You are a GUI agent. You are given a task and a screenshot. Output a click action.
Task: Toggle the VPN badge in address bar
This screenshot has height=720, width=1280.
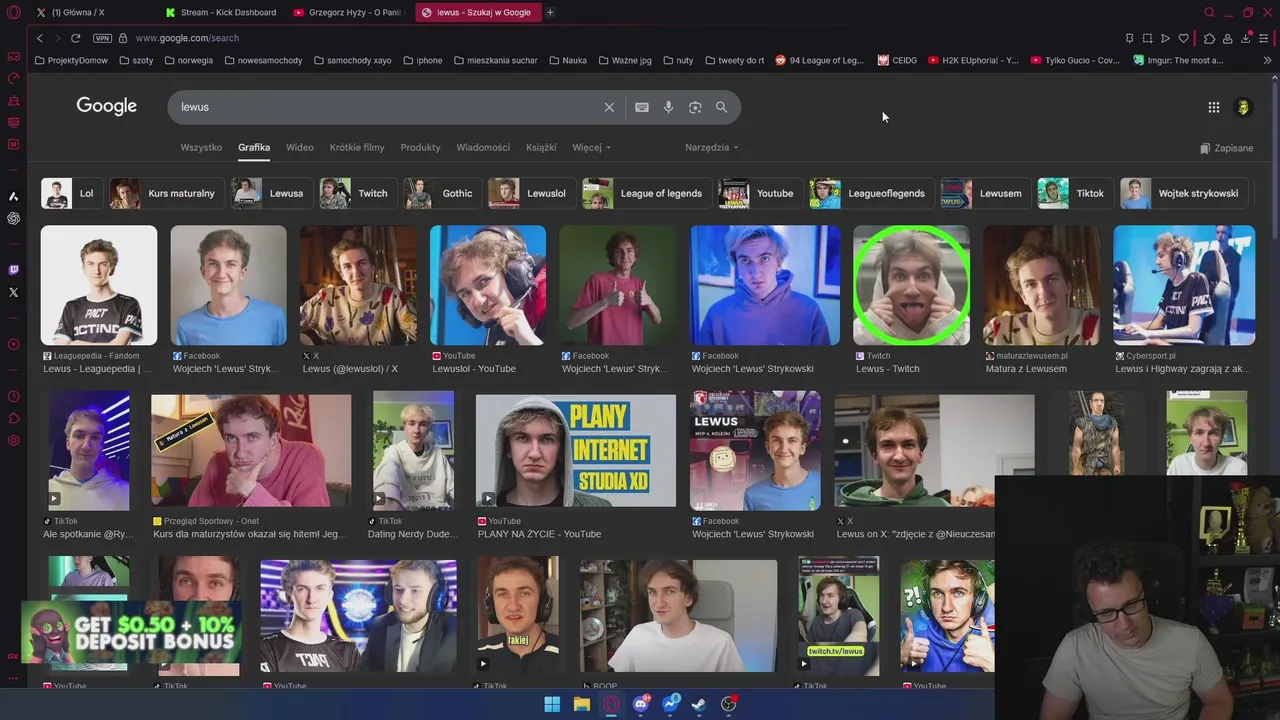coord(102,38)
